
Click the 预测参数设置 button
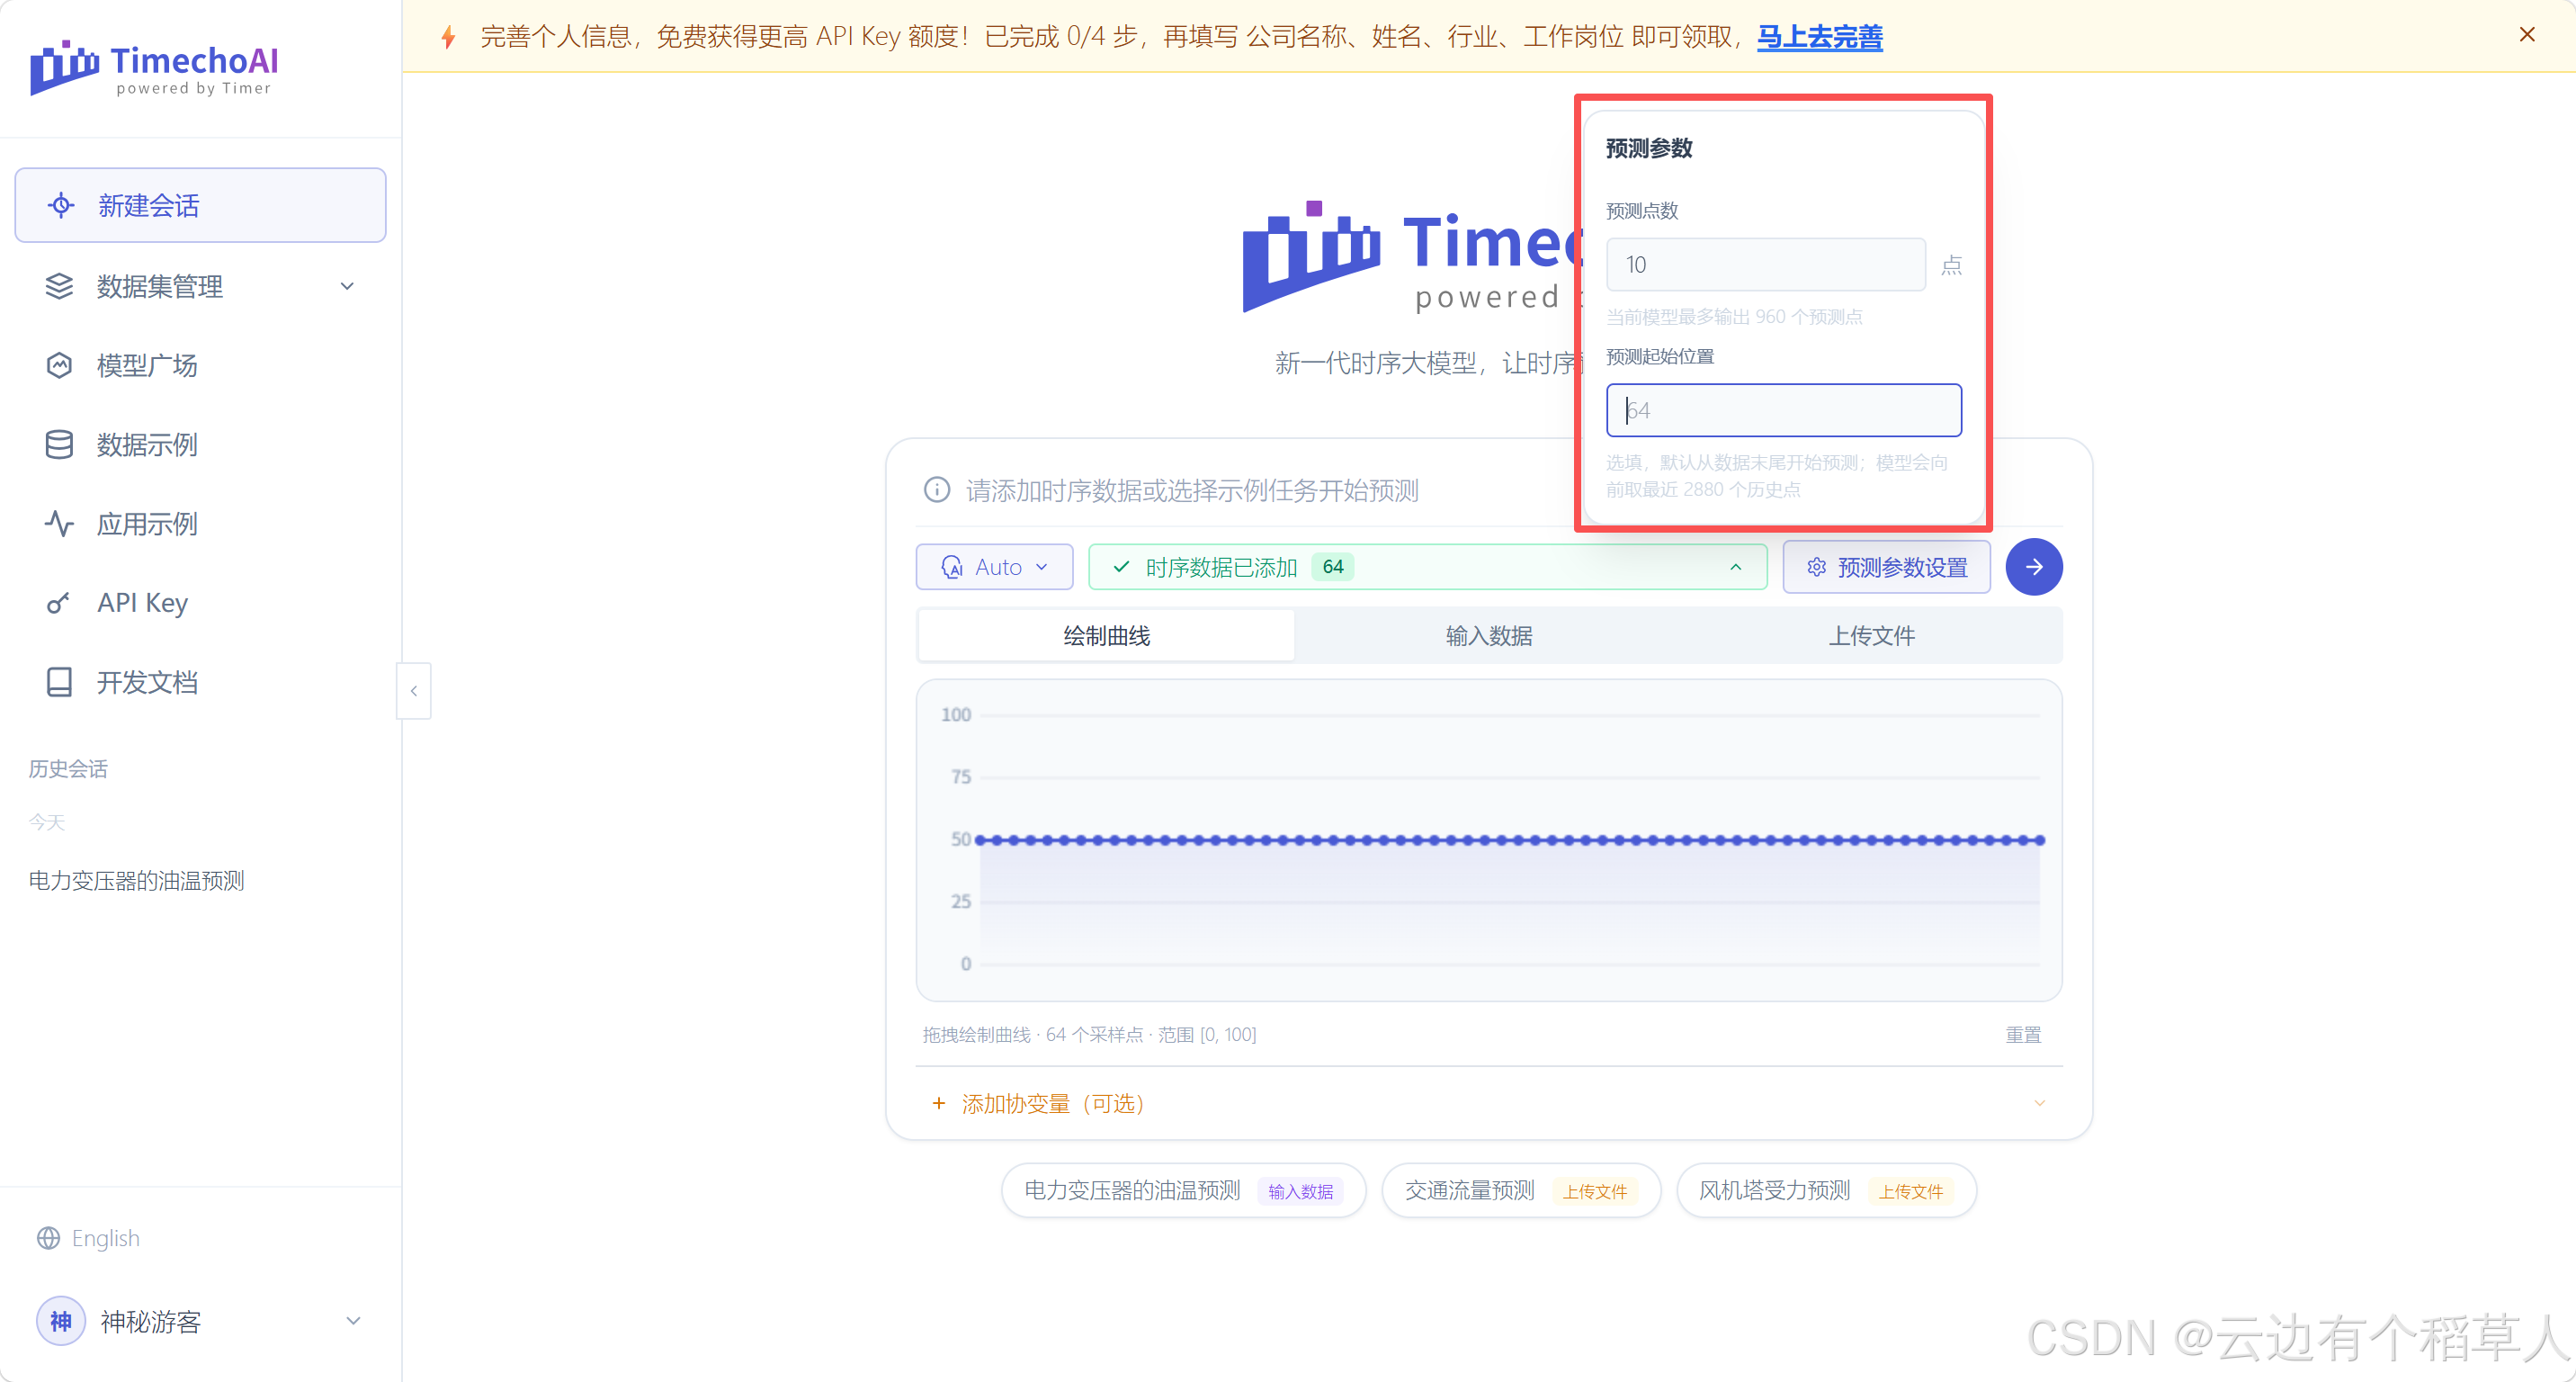1887,567
